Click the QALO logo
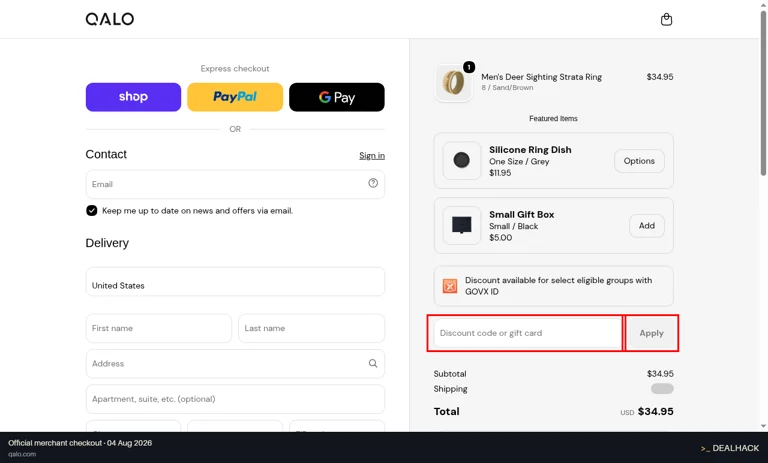The height and width of the screenshot is (463, 768). 110,19
